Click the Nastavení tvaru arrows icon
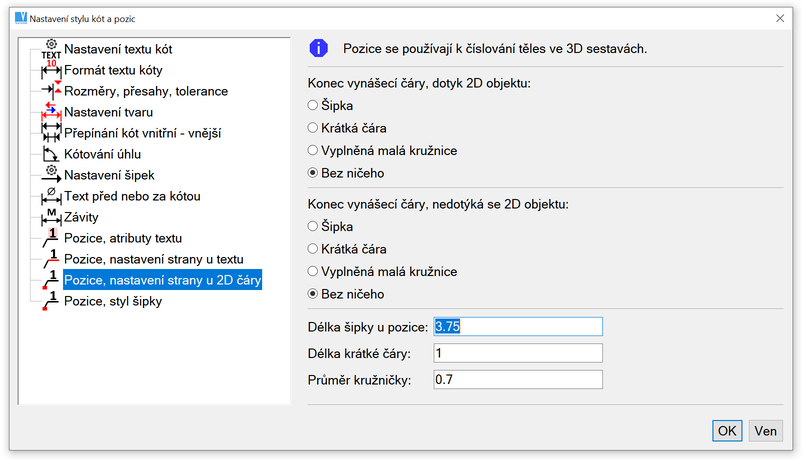The image size is (802, 460). tap(52, 112)
